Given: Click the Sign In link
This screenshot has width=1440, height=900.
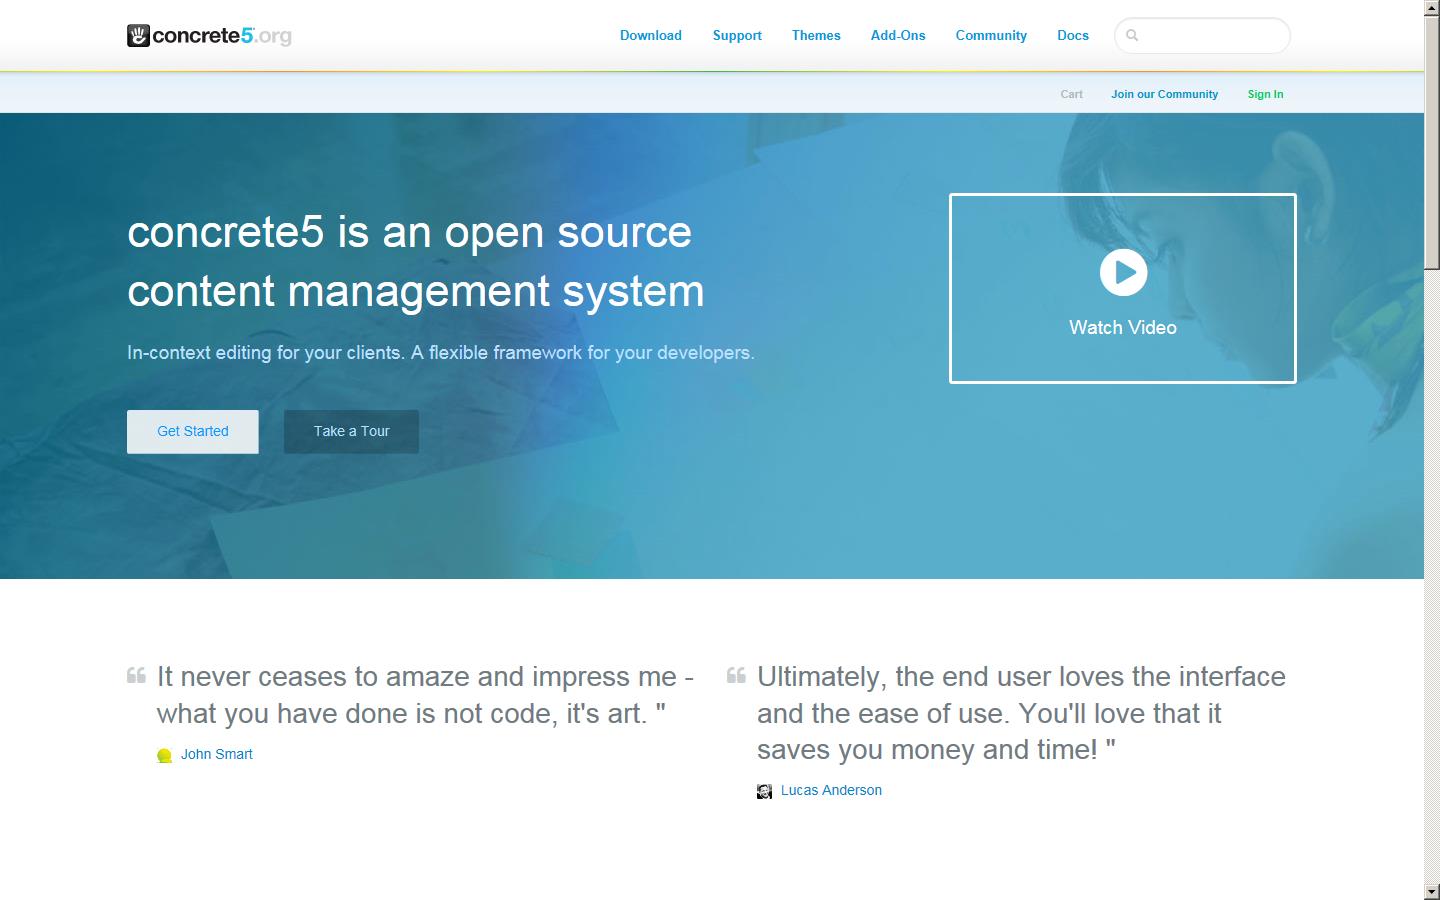Looking at the screenshot, I should [x=1265, y=94].
